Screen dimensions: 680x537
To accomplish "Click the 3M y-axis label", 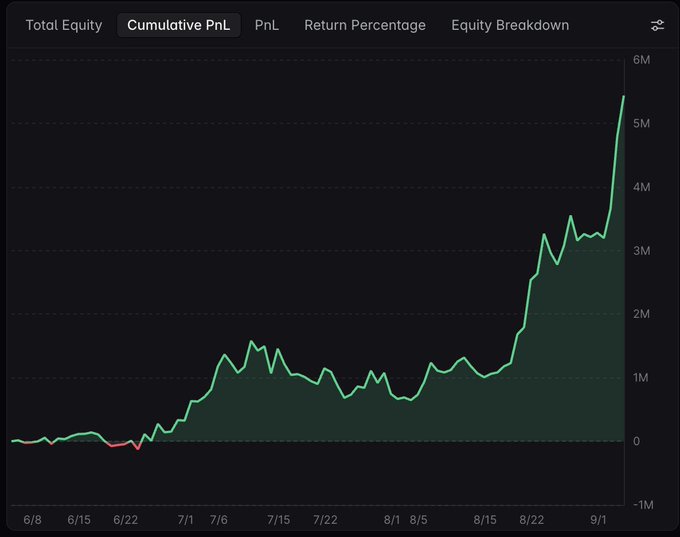I will coord(641,251).
